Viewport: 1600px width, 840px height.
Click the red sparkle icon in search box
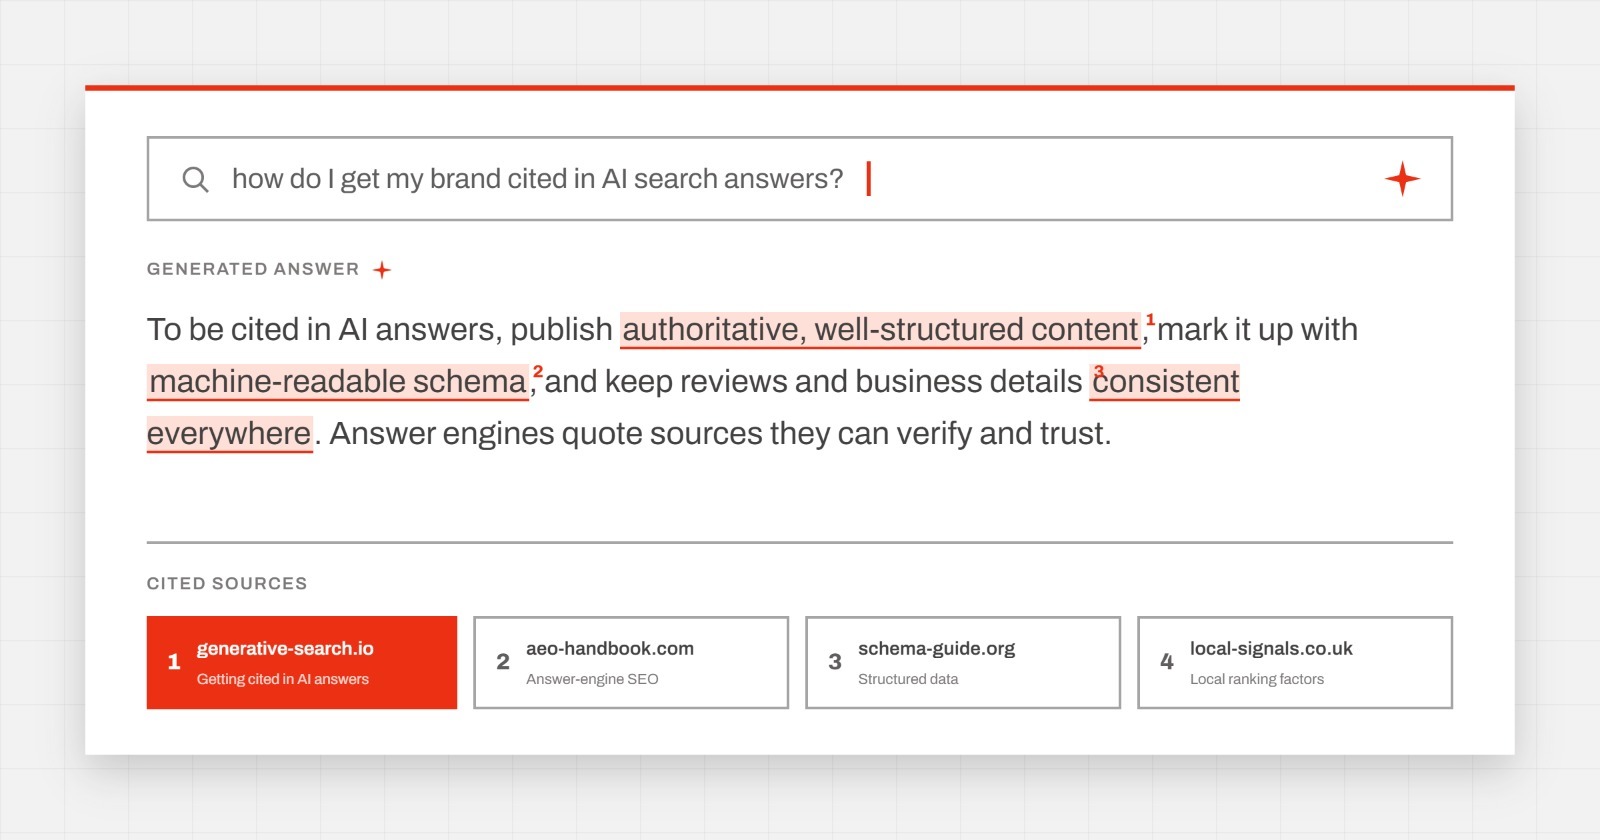[1402, 179]
